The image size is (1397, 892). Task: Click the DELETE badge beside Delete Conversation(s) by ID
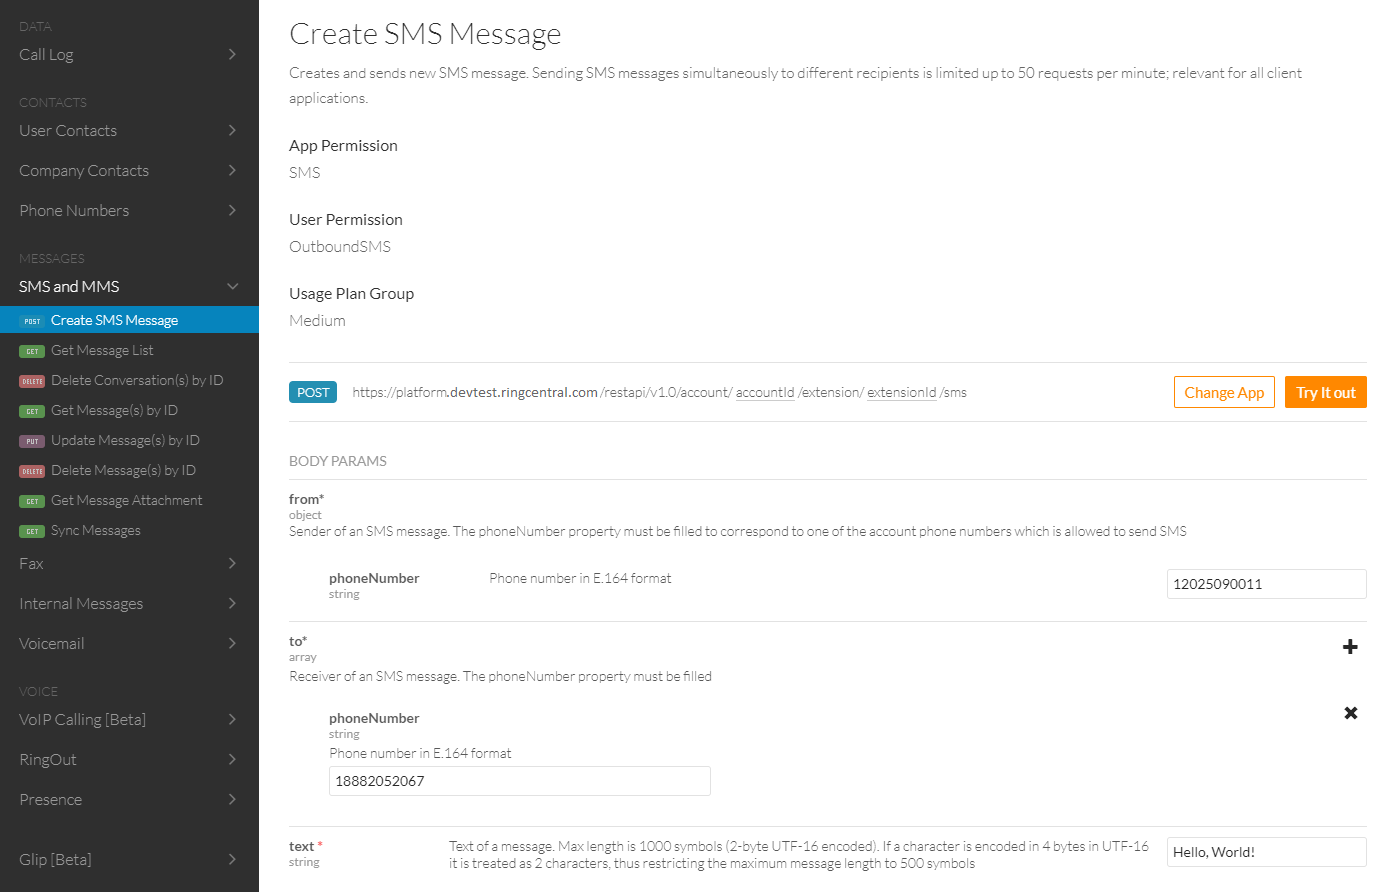coord(32,381)
